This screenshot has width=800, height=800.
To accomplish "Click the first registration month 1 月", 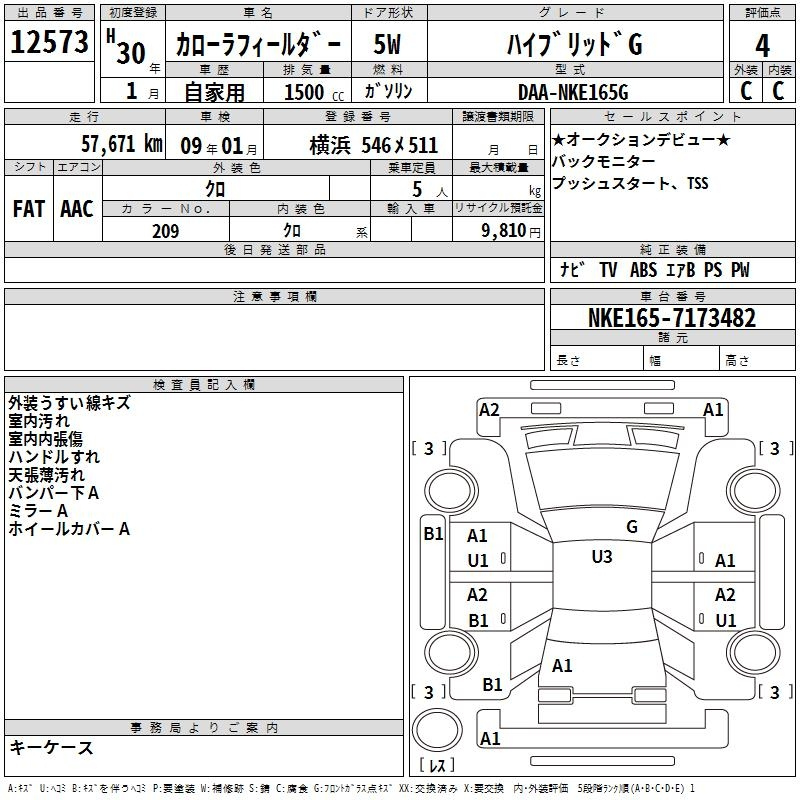I will 142,91.
